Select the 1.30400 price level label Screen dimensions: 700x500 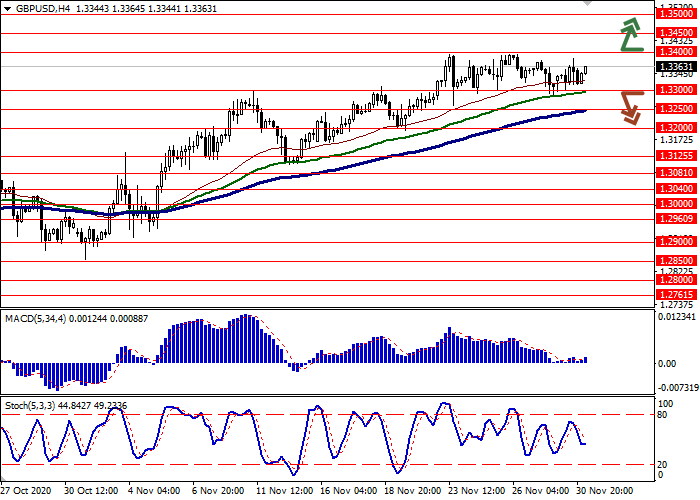[677, 189]
